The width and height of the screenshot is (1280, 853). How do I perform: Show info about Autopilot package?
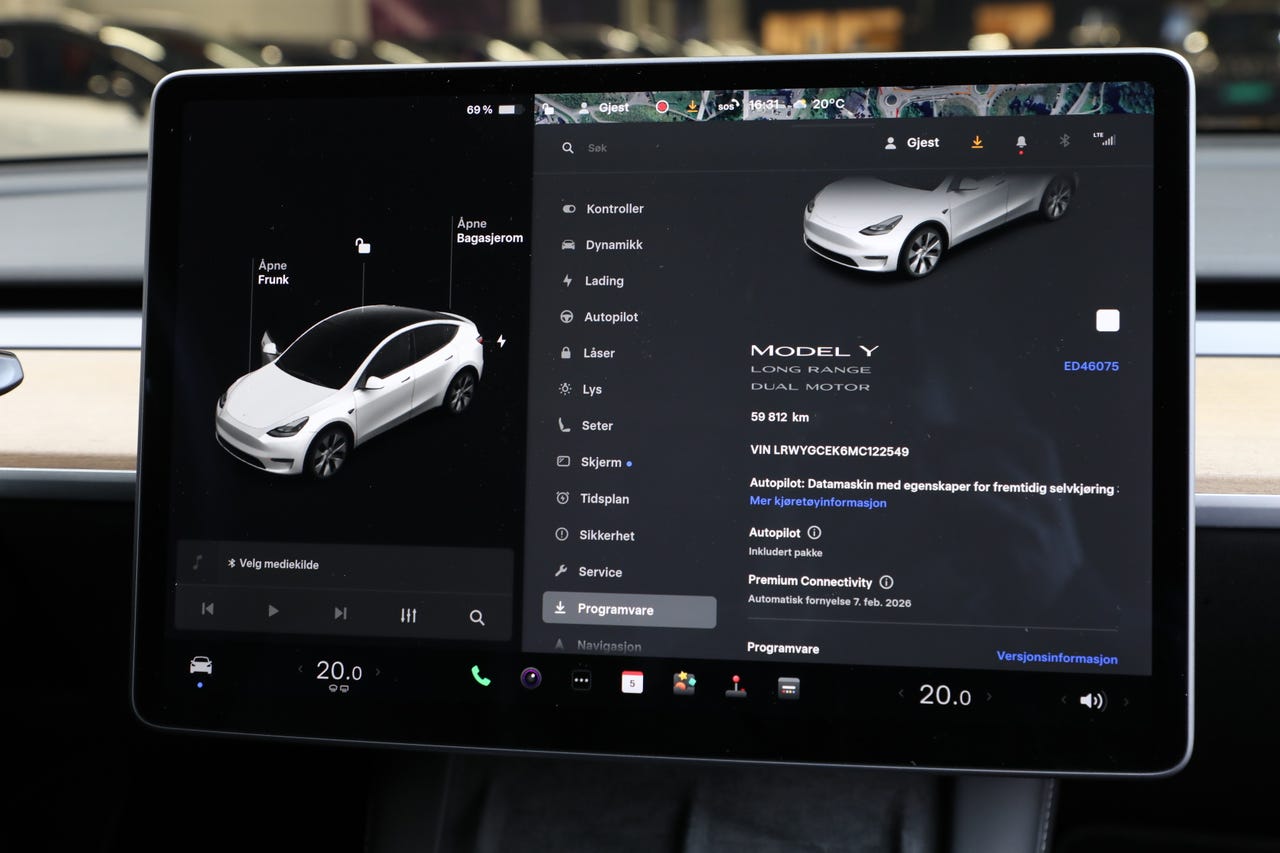coord(814,533)
